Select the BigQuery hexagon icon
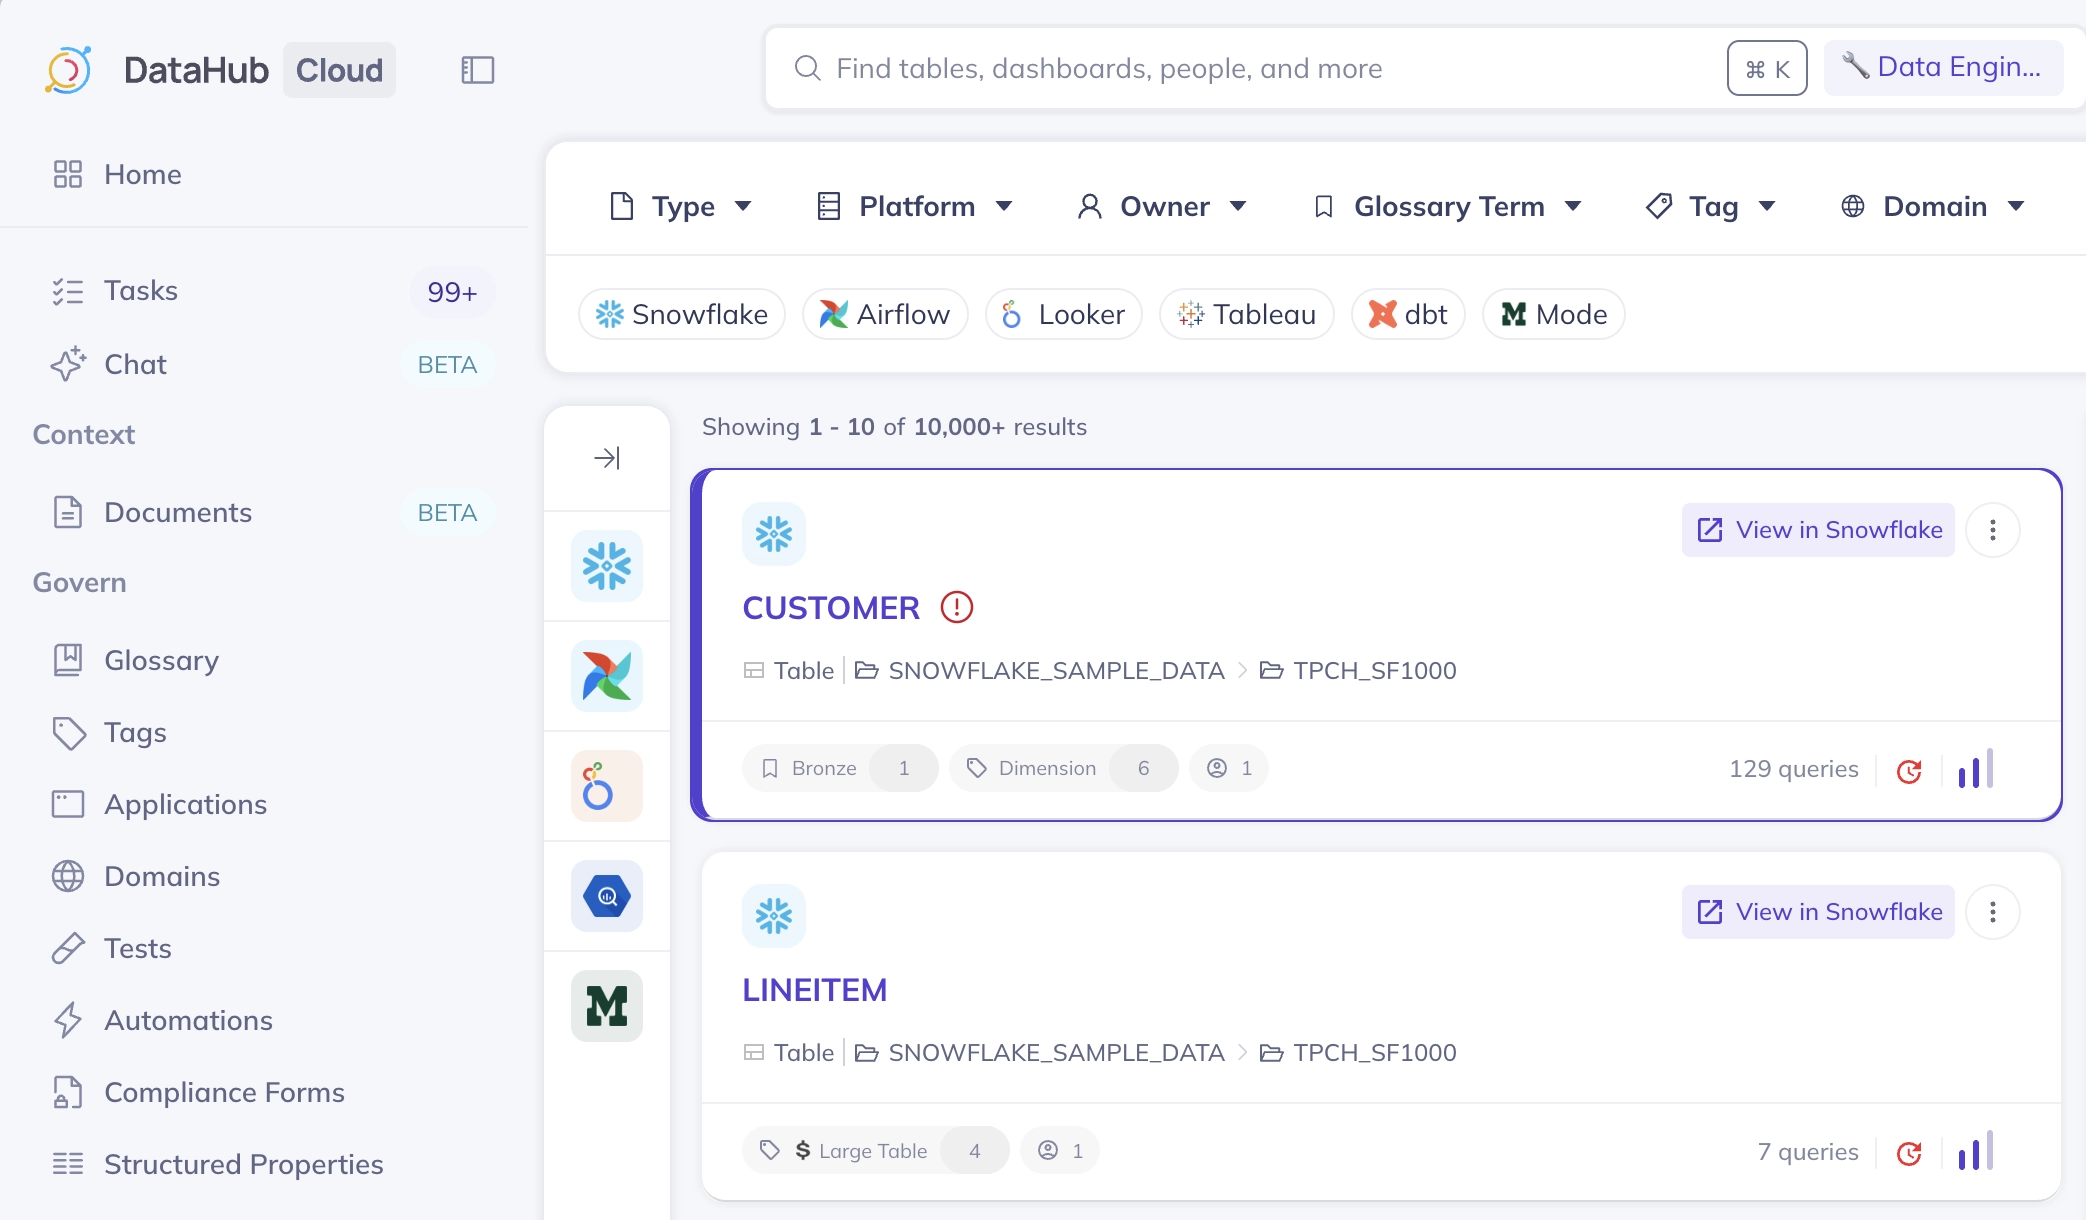The width and height of the screenshot is (2086, 1220). [606, 896]
